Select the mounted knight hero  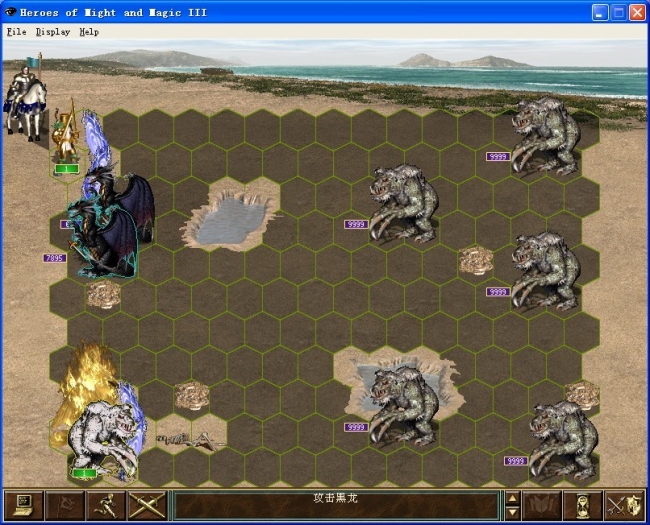click(x=25, y=100)
